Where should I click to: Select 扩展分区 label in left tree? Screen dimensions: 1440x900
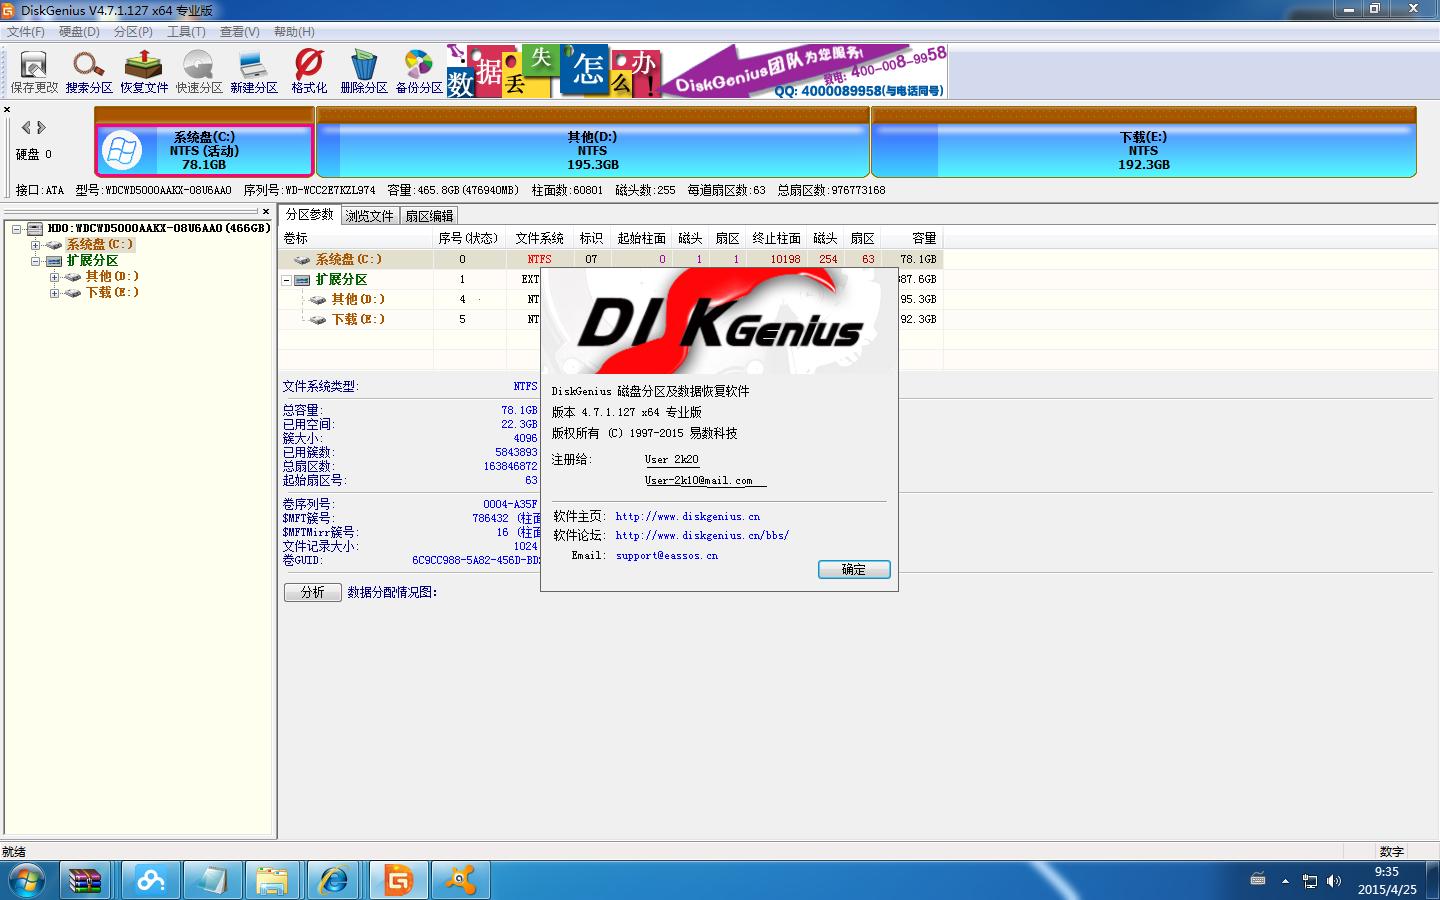(92, 261)
